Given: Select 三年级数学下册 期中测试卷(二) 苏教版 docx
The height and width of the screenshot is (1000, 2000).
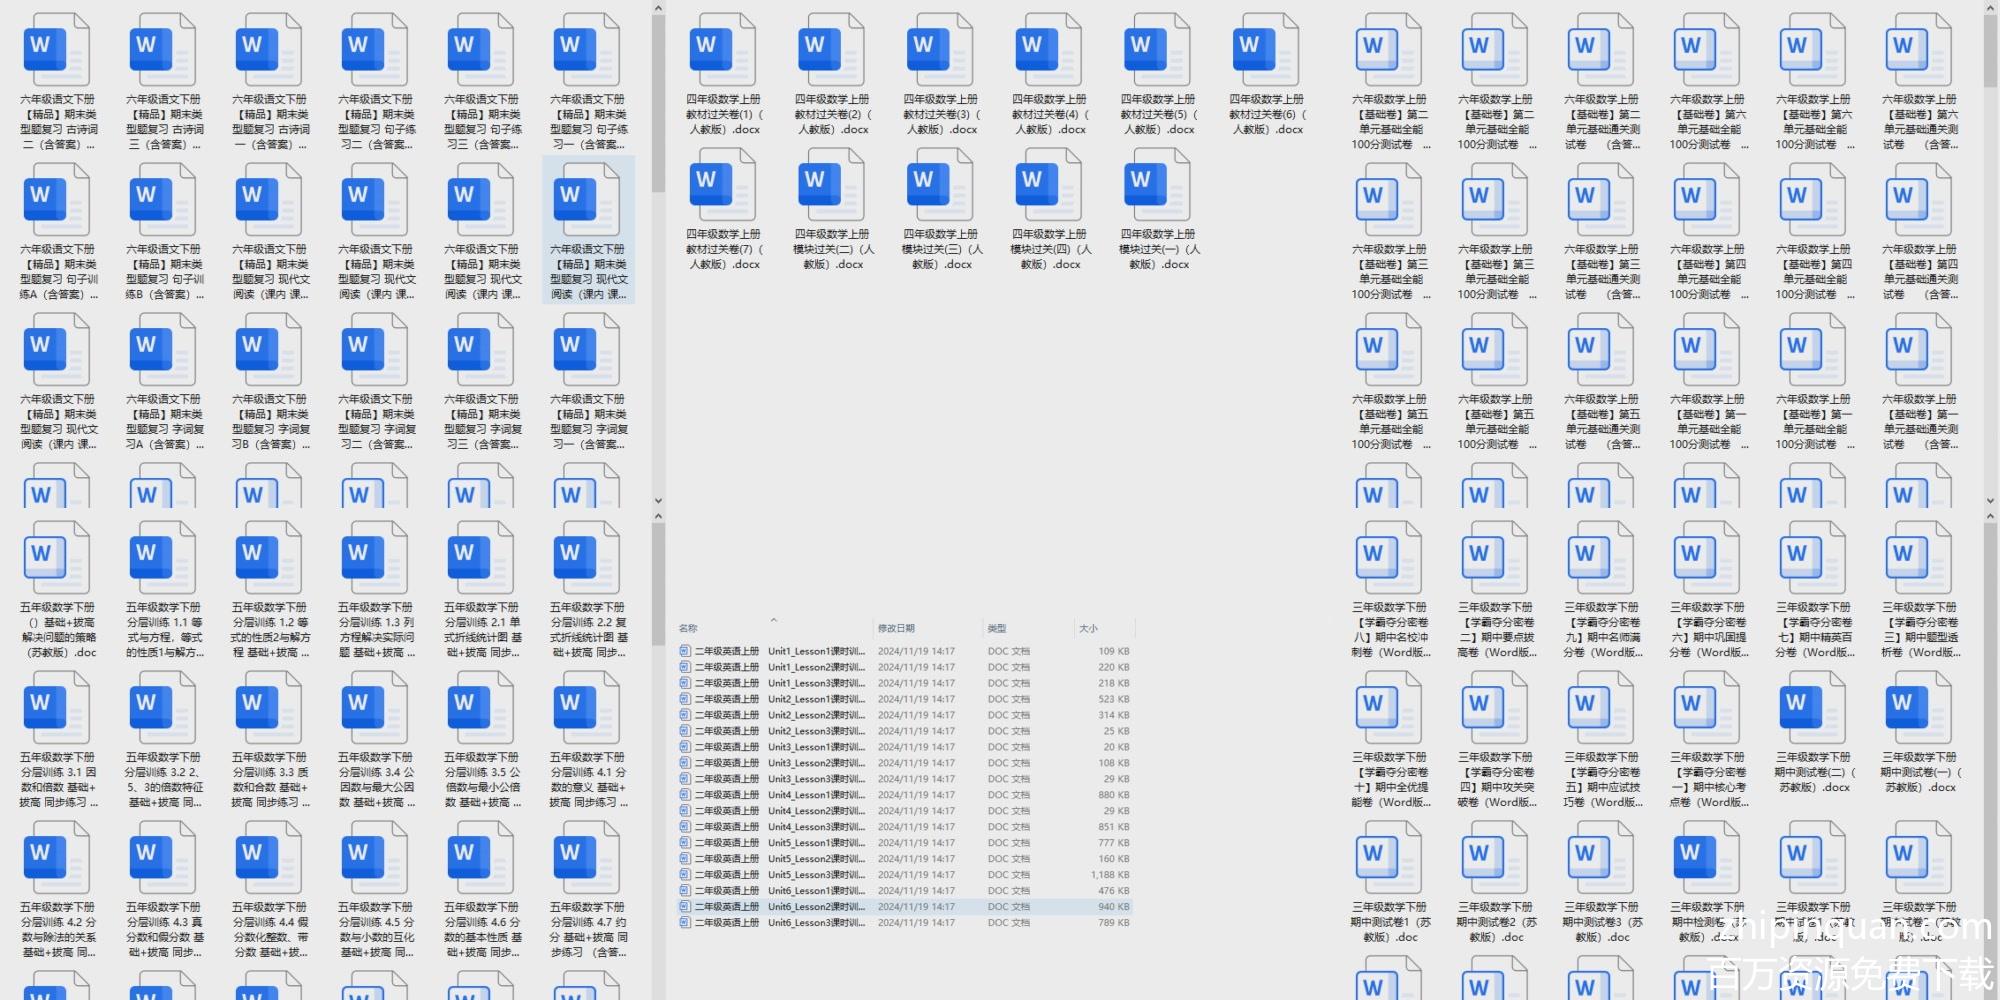Looking at the screenshot, I should tap(1811, 708).
